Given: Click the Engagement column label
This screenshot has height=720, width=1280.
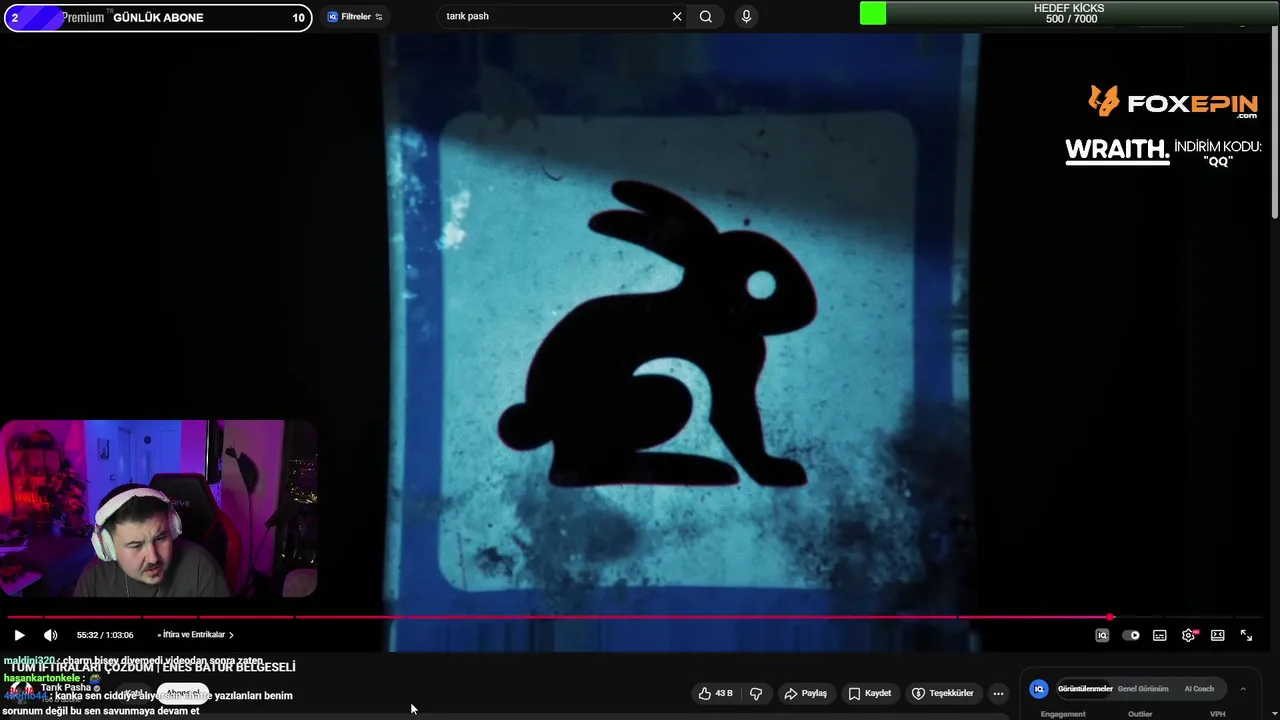Looking at the screenshot, I should 1063,714.
